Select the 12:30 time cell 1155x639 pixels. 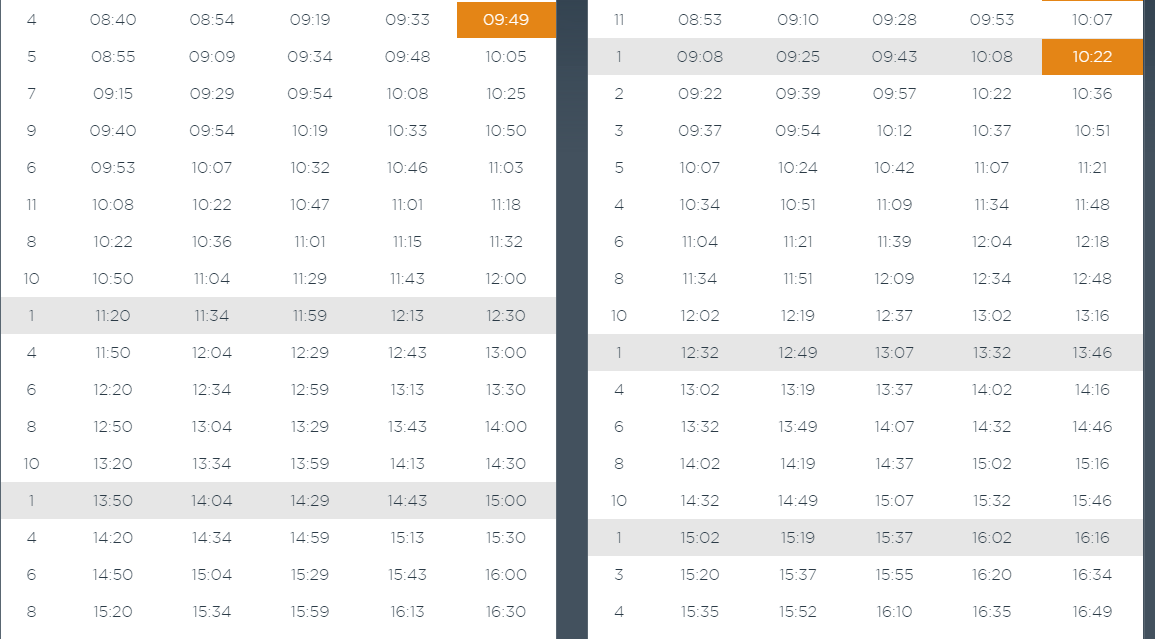coord(506,315)
